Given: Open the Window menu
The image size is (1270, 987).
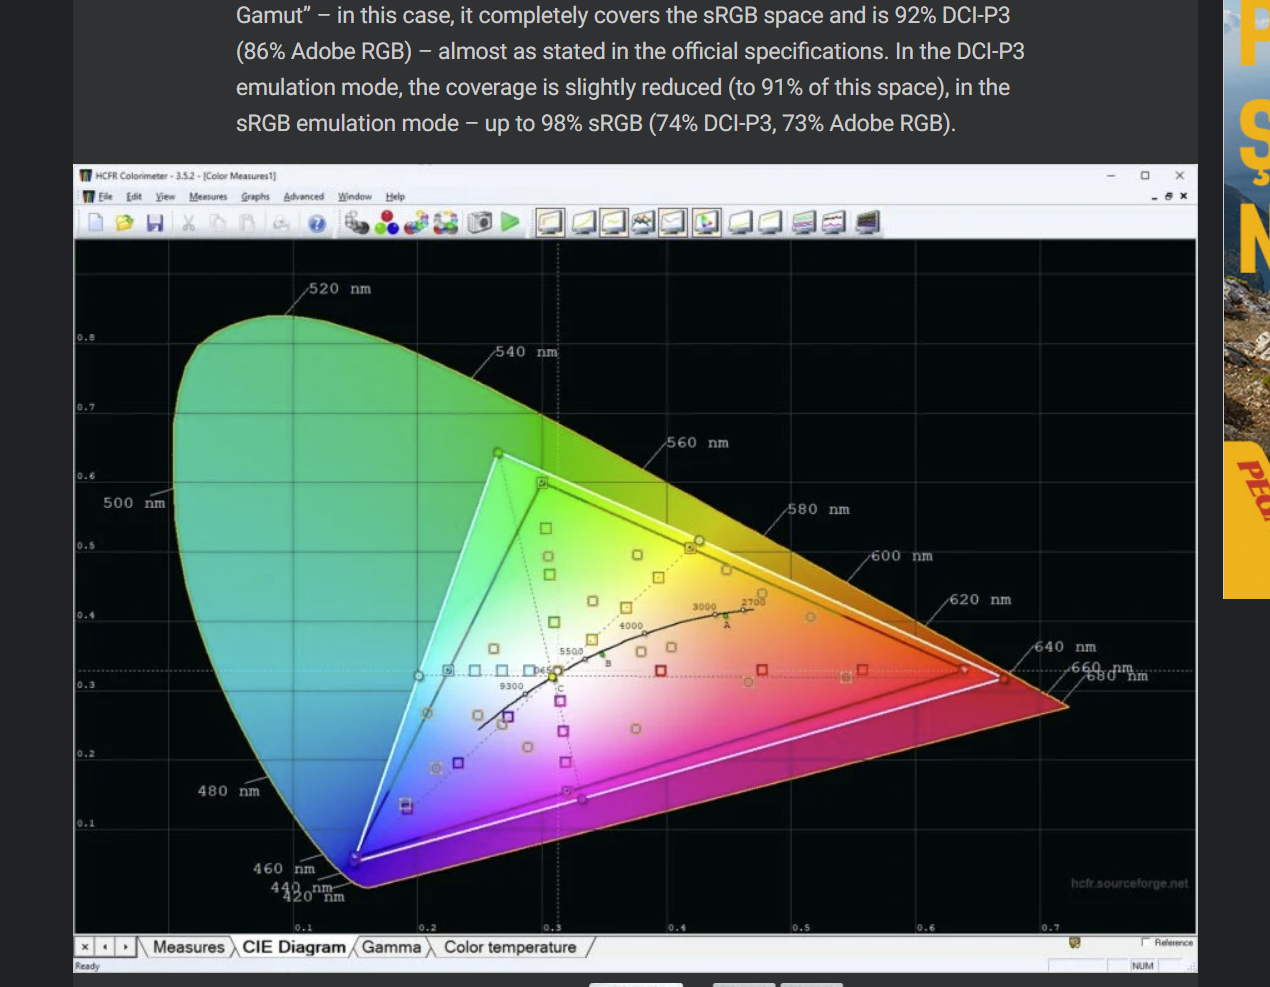Looking at the screenshot, I should [x=354, y=196].
